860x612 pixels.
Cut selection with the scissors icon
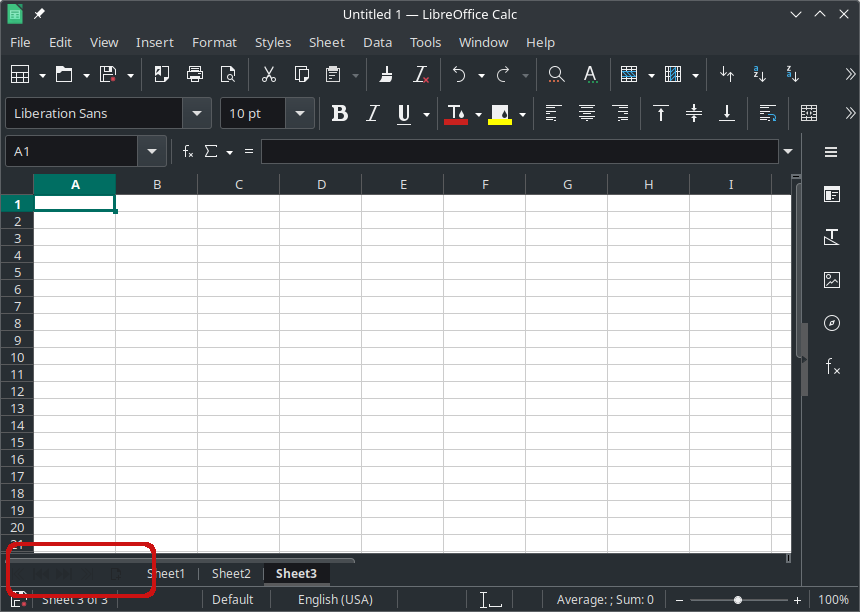tap(268, 74)
